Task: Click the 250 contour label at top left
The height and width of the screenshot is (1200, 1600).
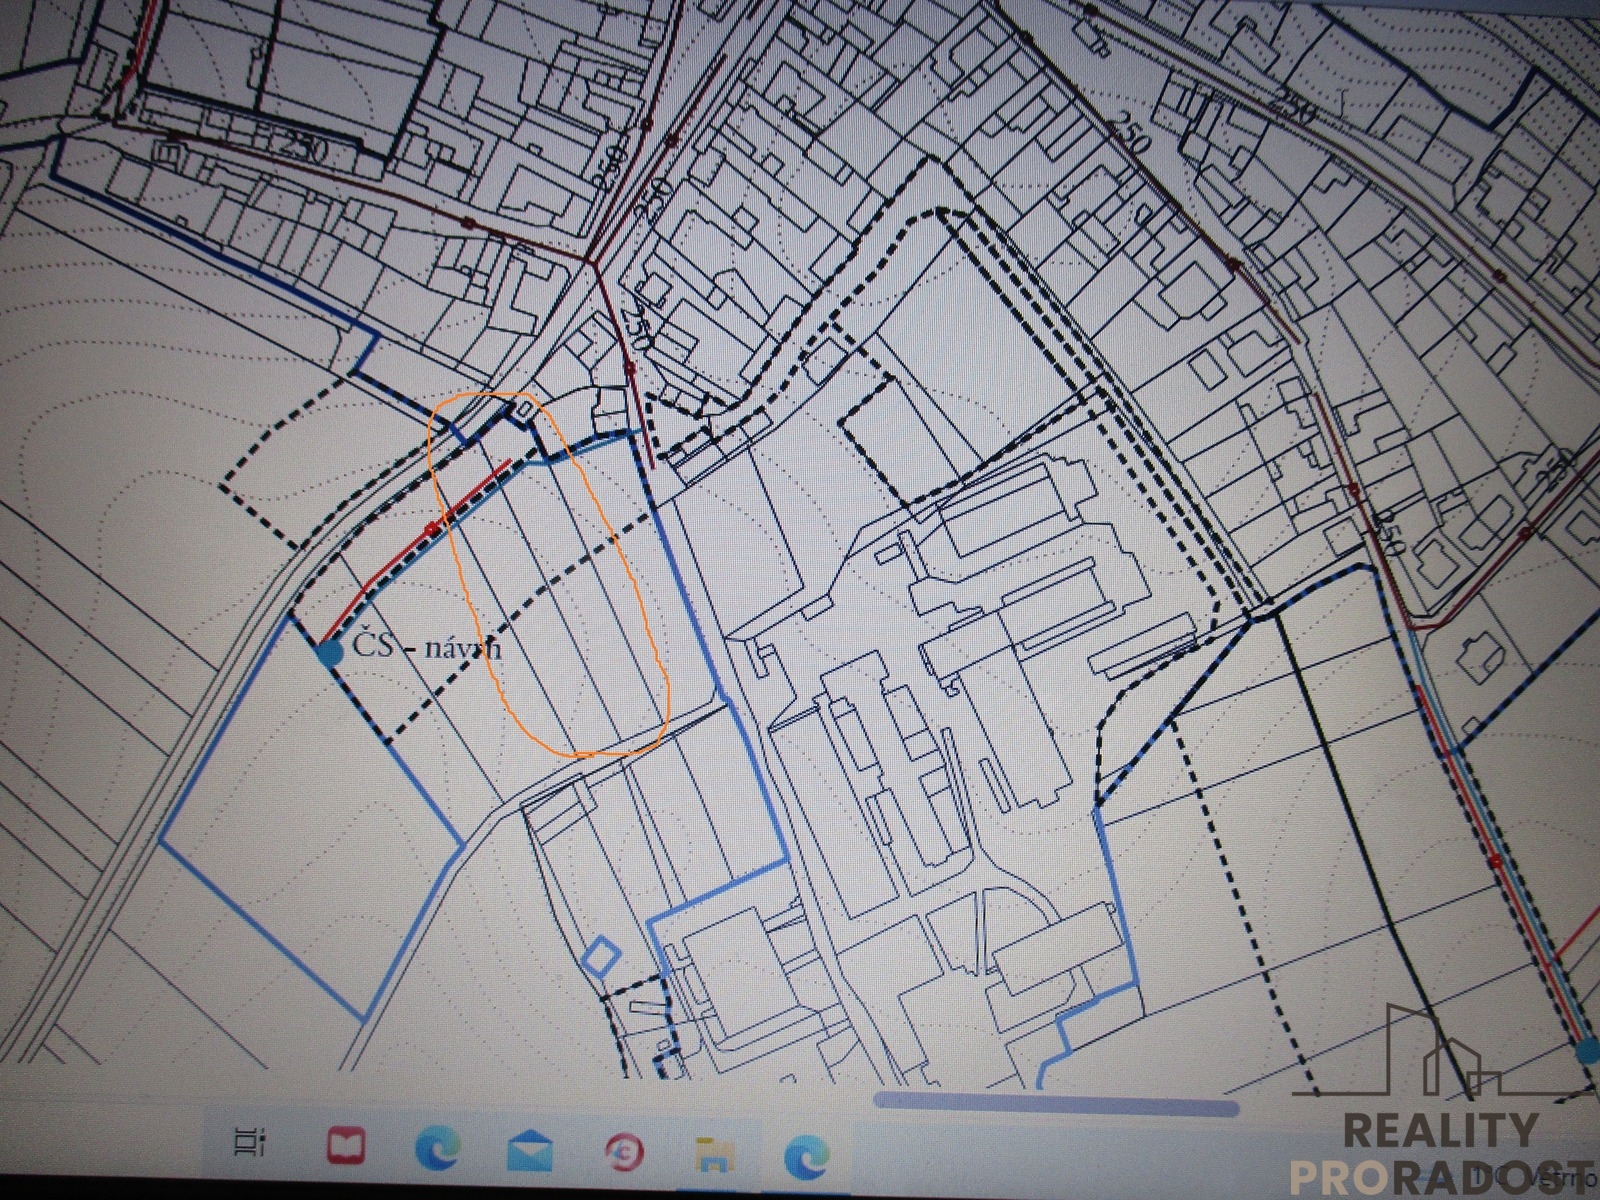Action: 289,149
